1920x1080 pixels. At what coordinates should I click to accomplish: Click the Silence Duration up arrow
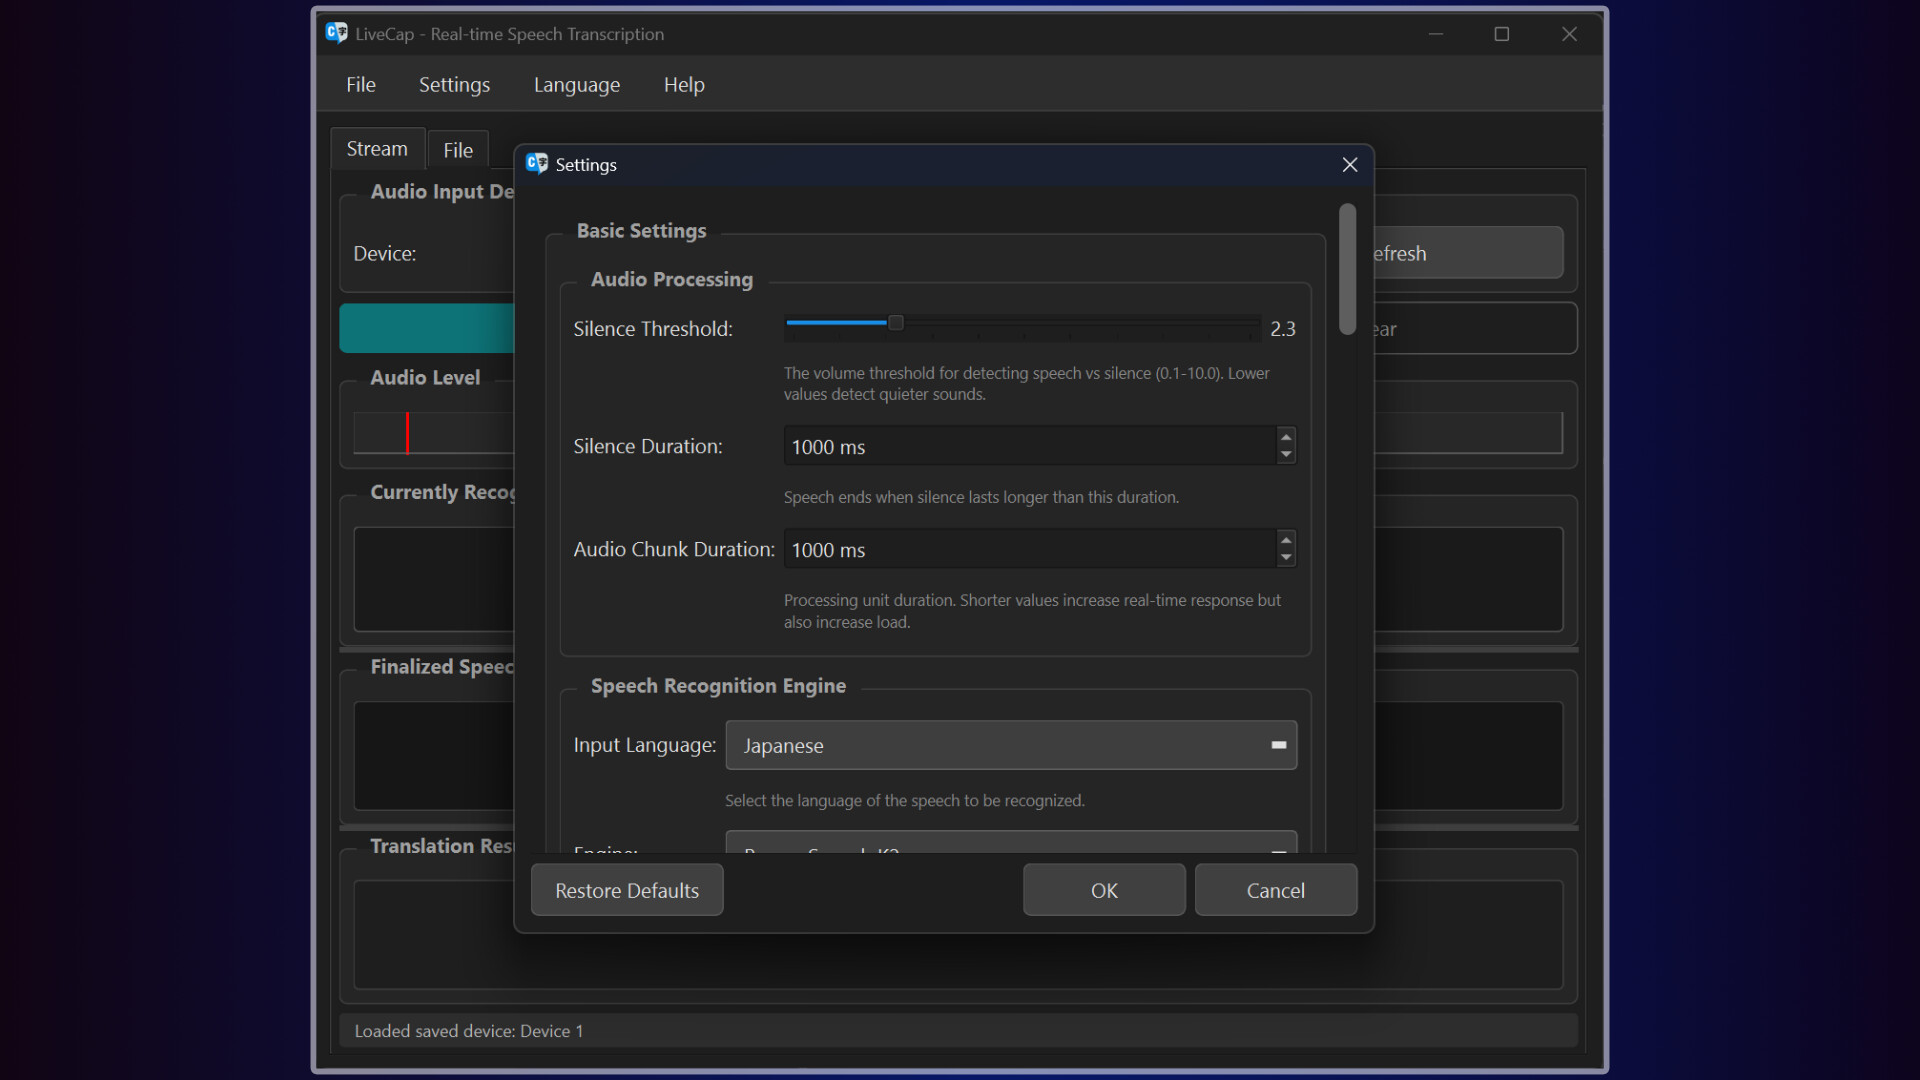[1285, 438]
